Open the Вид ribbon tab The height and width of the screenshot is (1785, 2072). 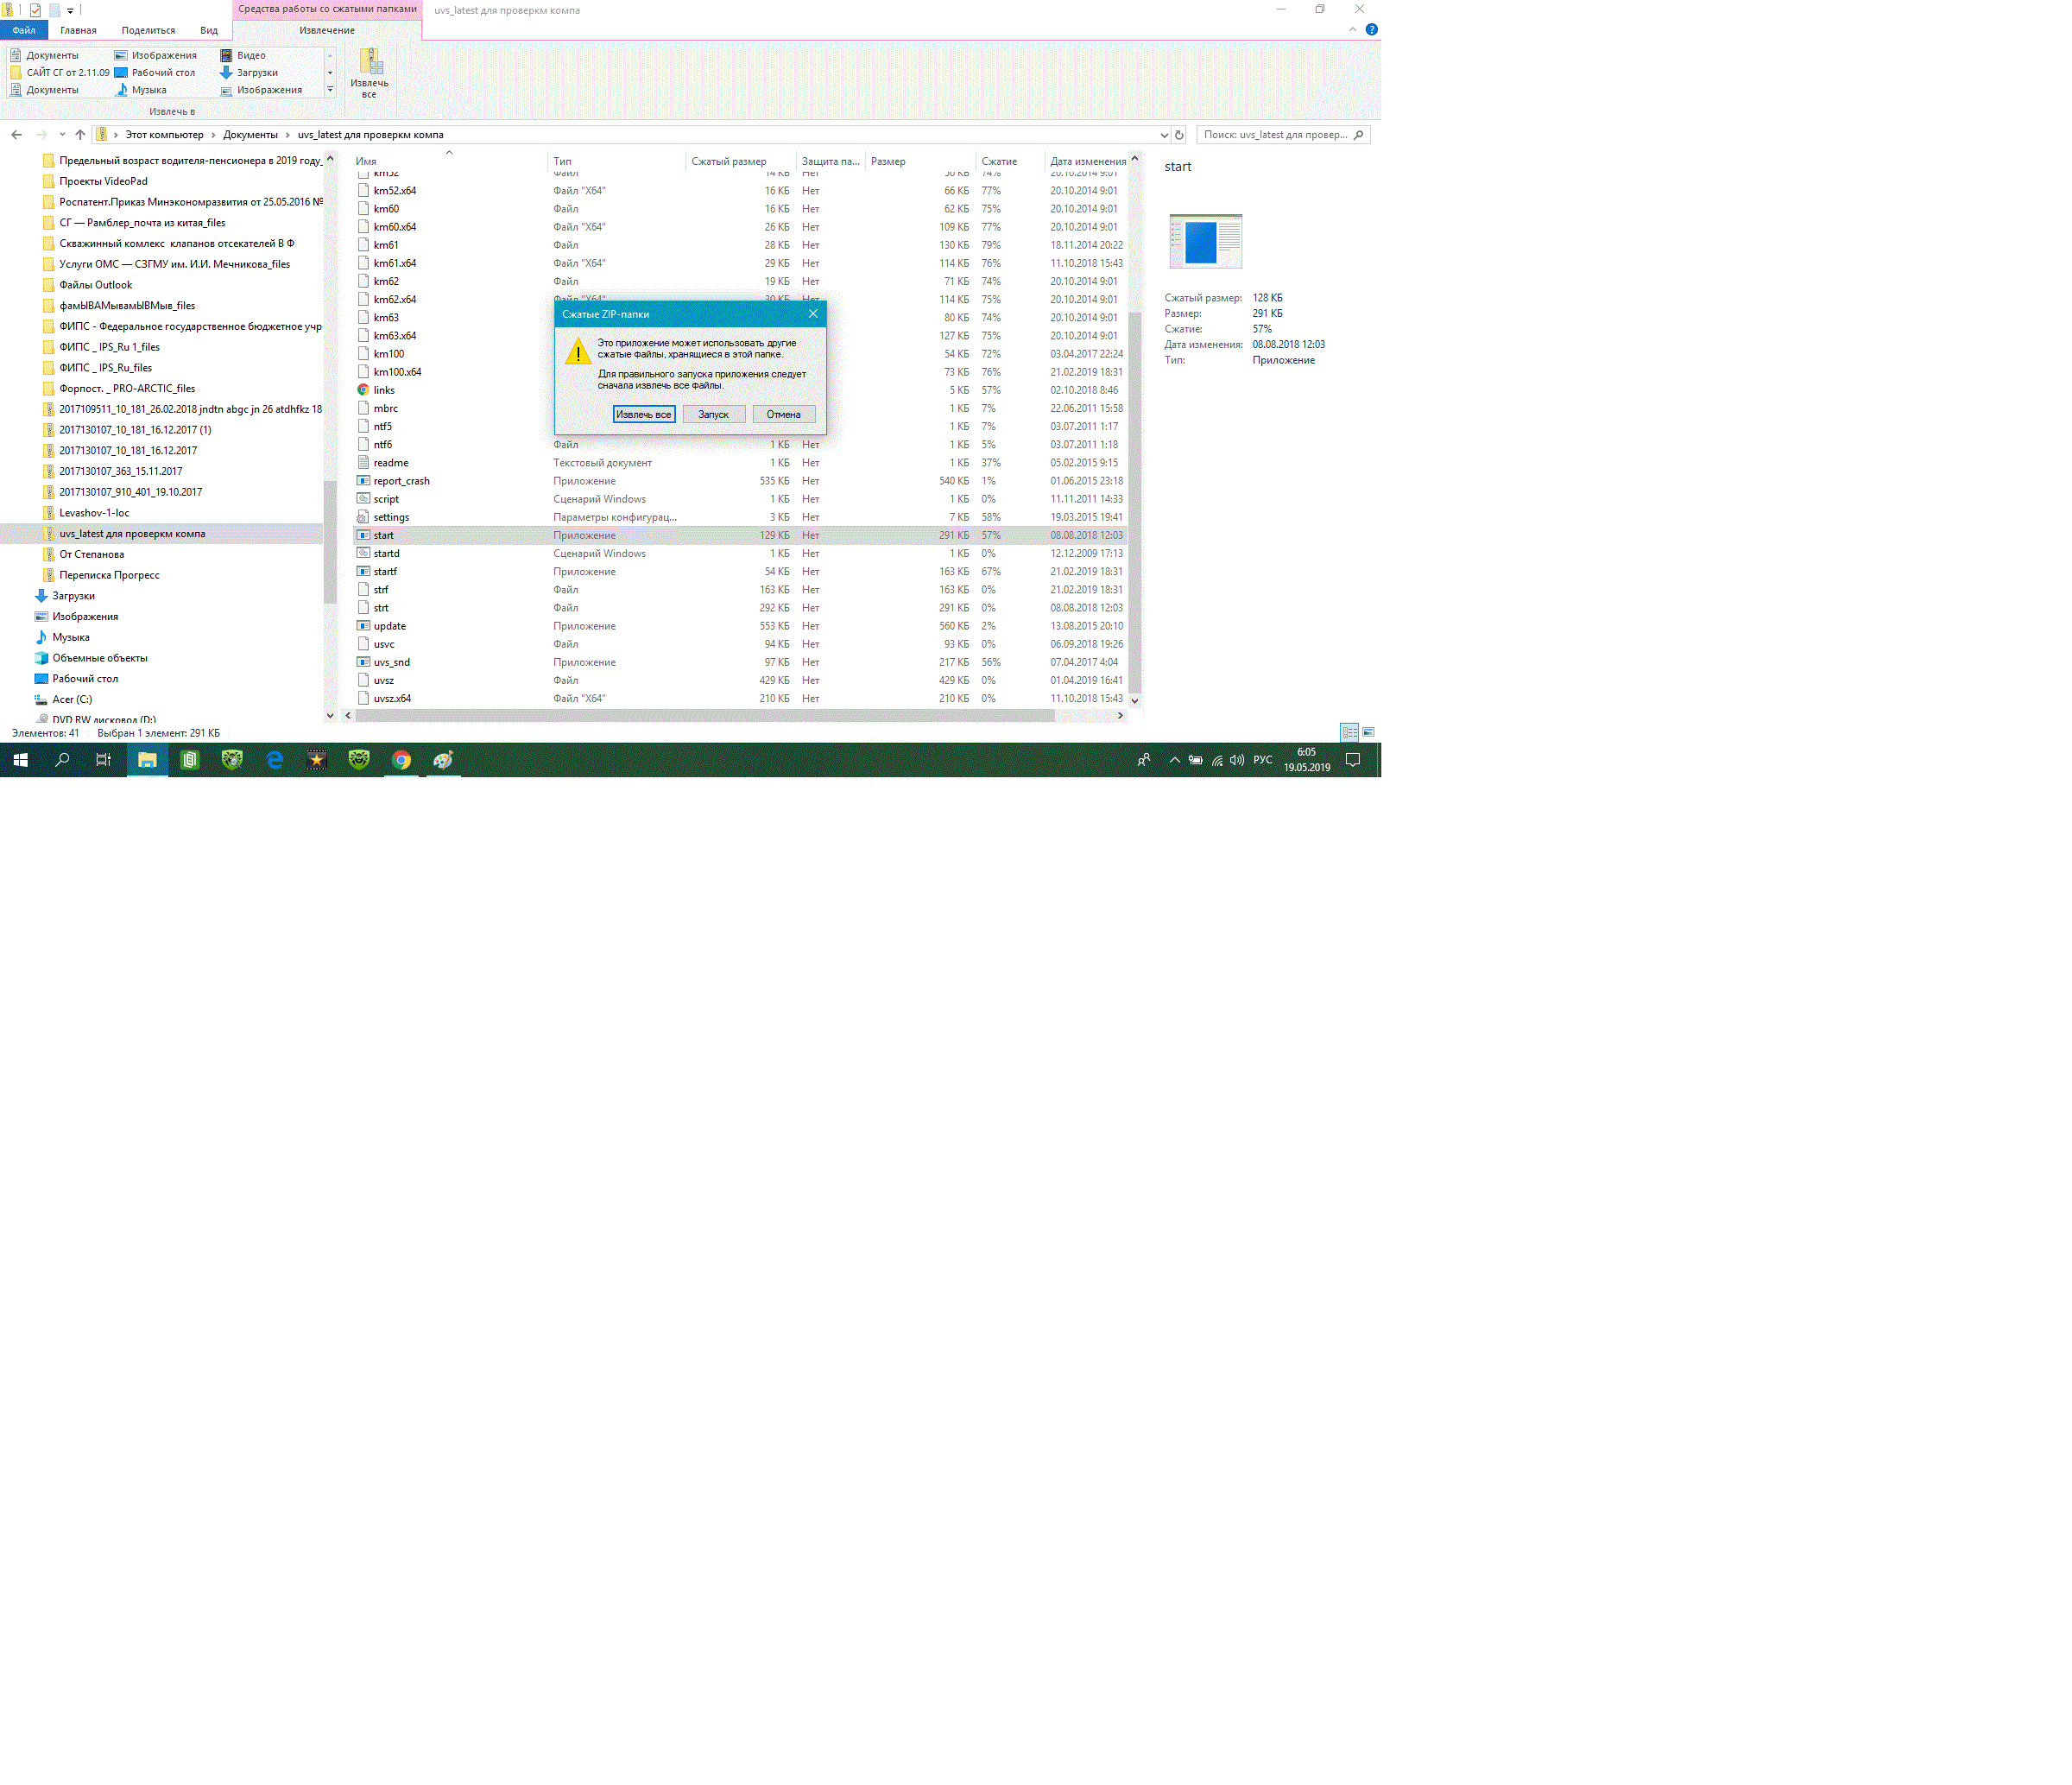coord(208,30)
